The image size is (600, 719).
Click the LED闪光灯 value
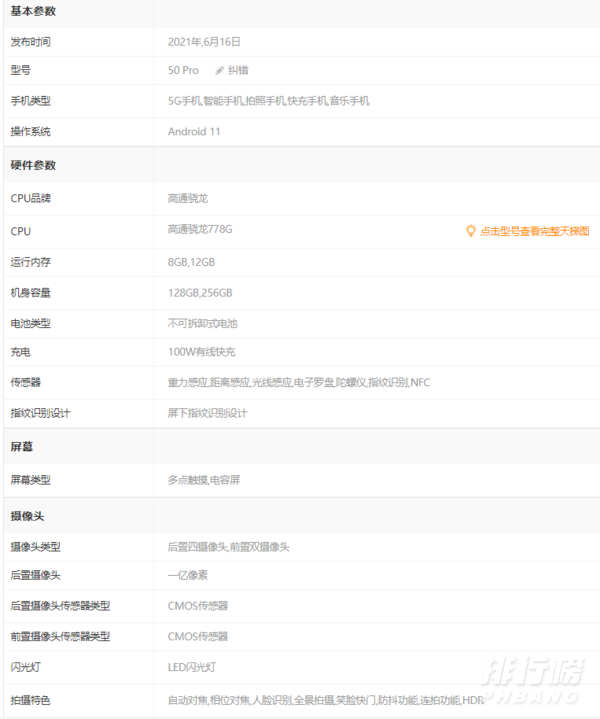[191, 667]
